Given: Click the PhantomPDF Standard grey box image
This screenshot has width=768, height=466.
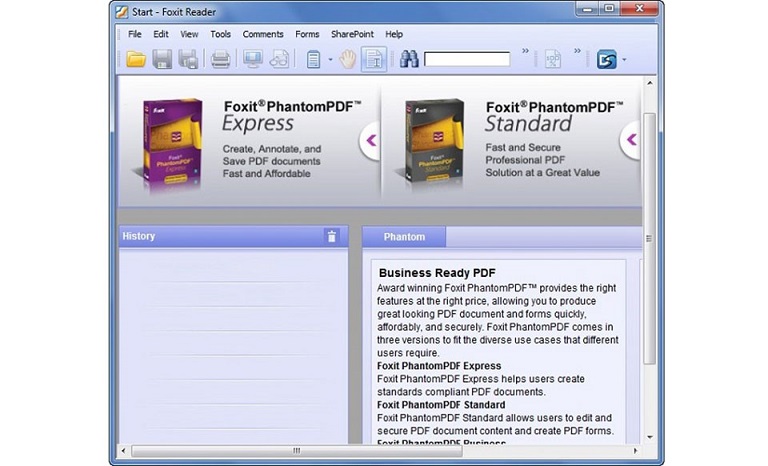Looking at the screenshot, I should (x=433, y=143).
